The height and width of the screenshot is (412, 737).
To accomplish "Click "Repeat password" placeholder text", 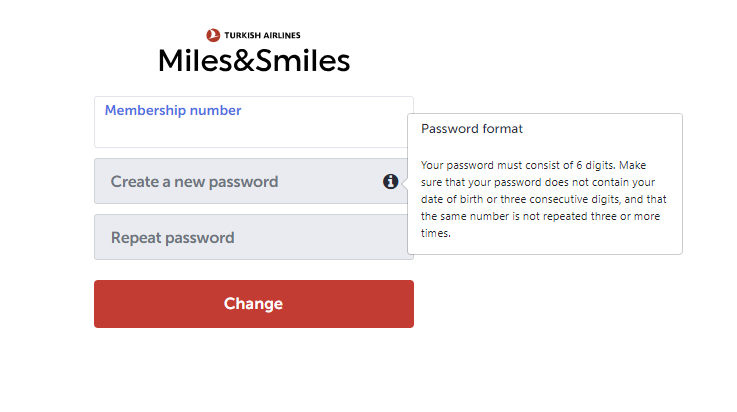I will 172,238.
